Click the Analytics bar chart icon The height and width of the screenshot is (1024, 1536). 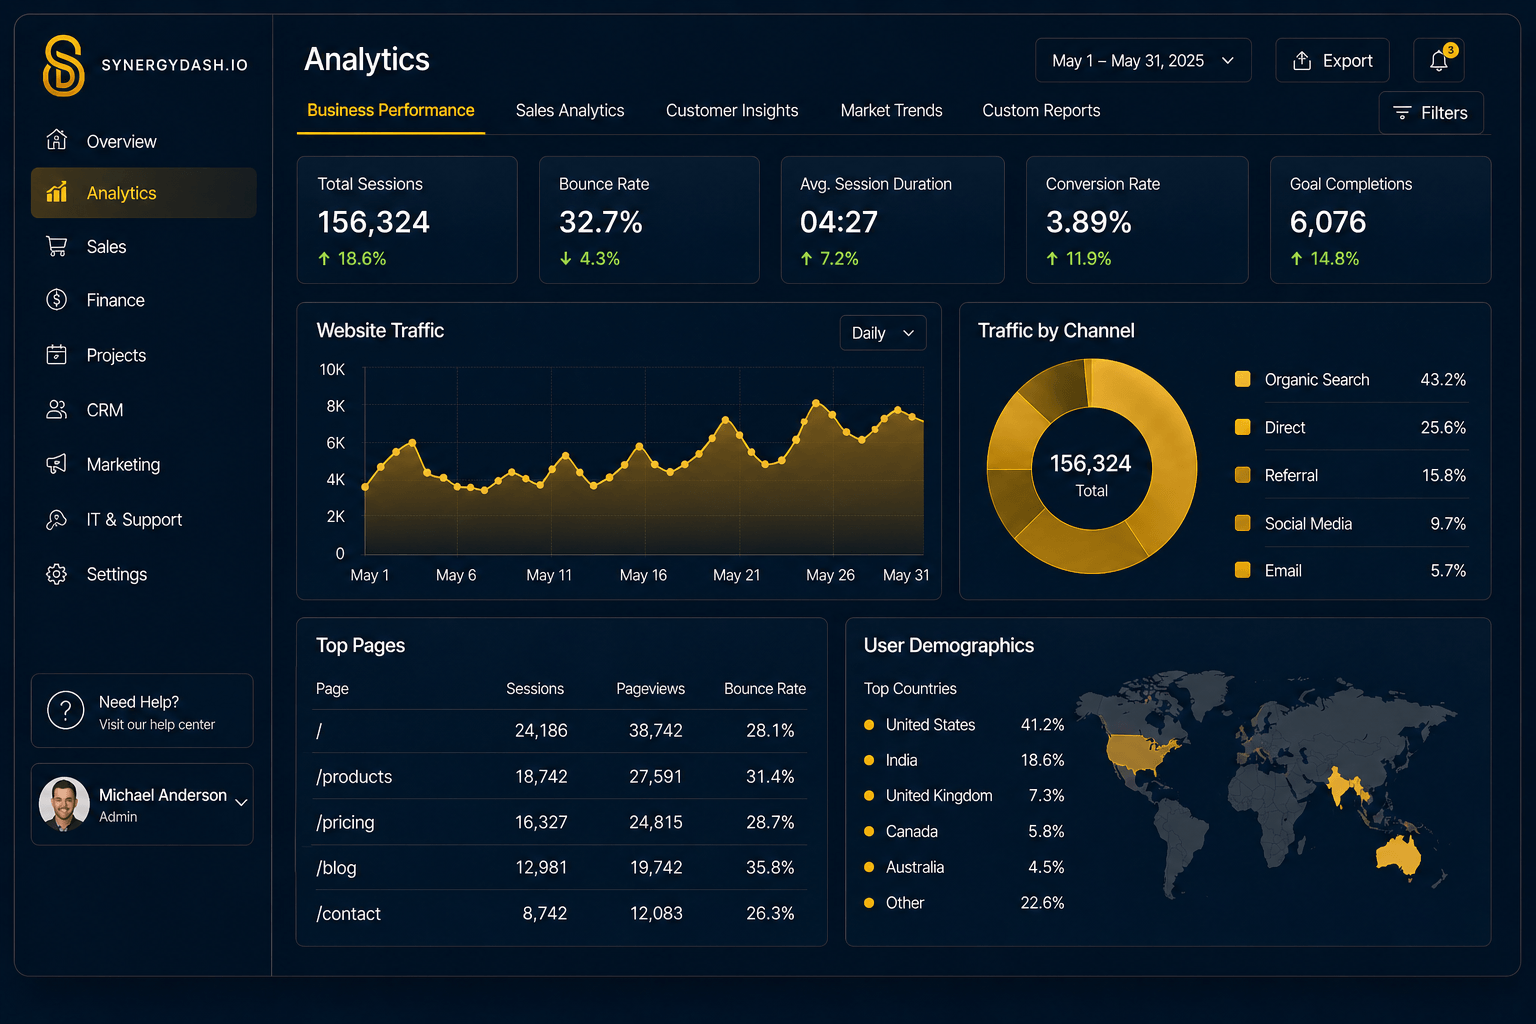57,192
